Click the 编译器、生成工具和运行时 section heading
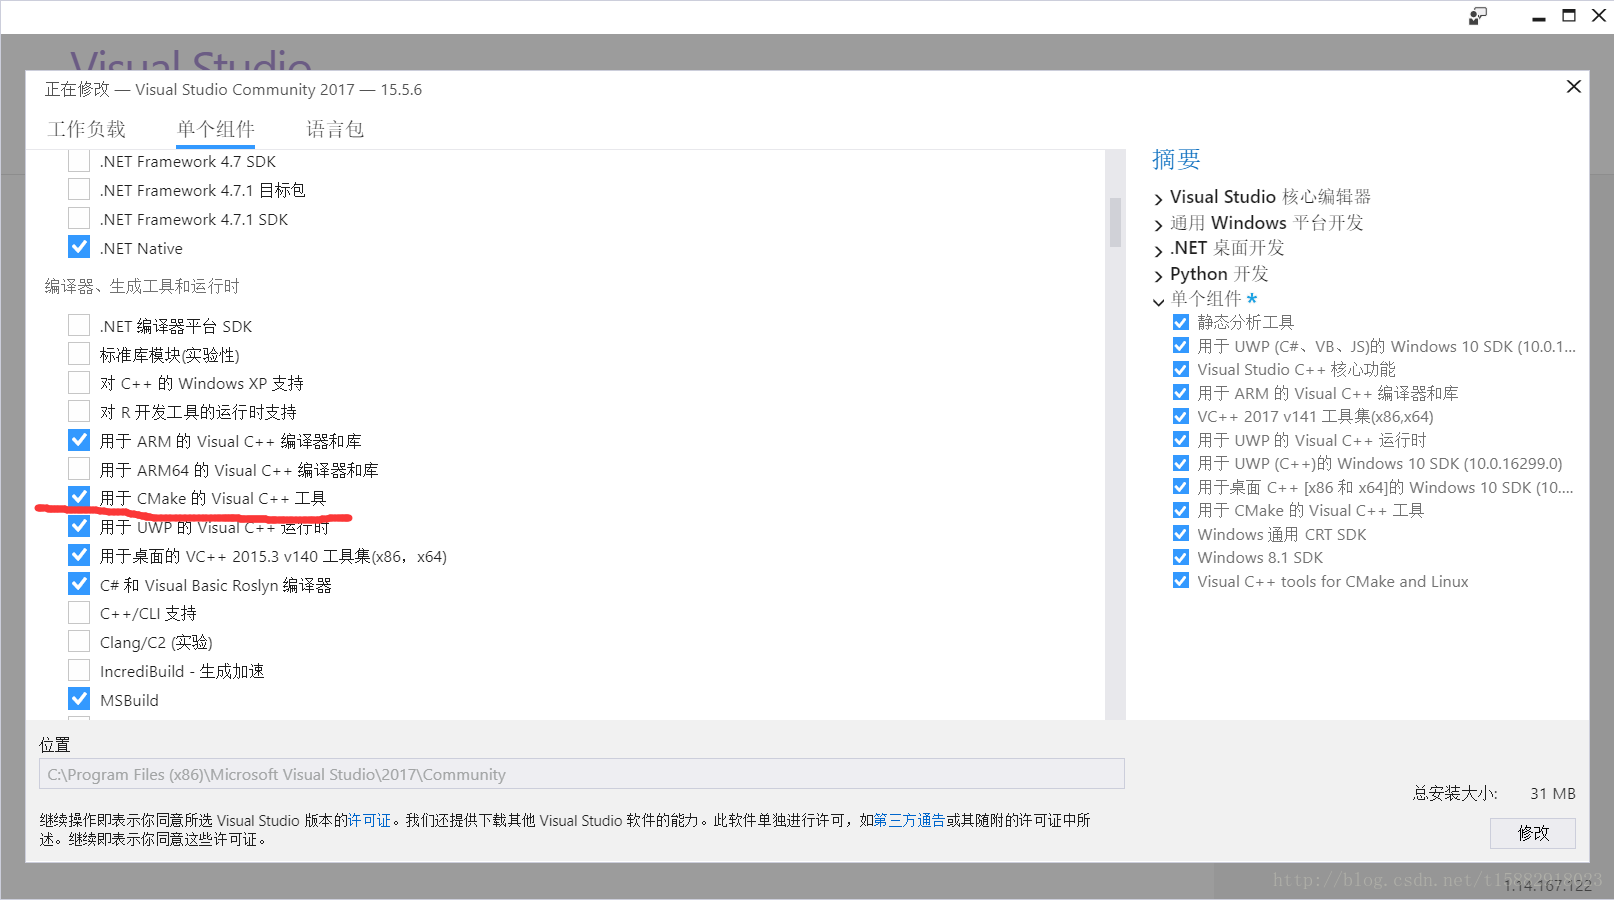1614x900 pixels. coord(142,286)
